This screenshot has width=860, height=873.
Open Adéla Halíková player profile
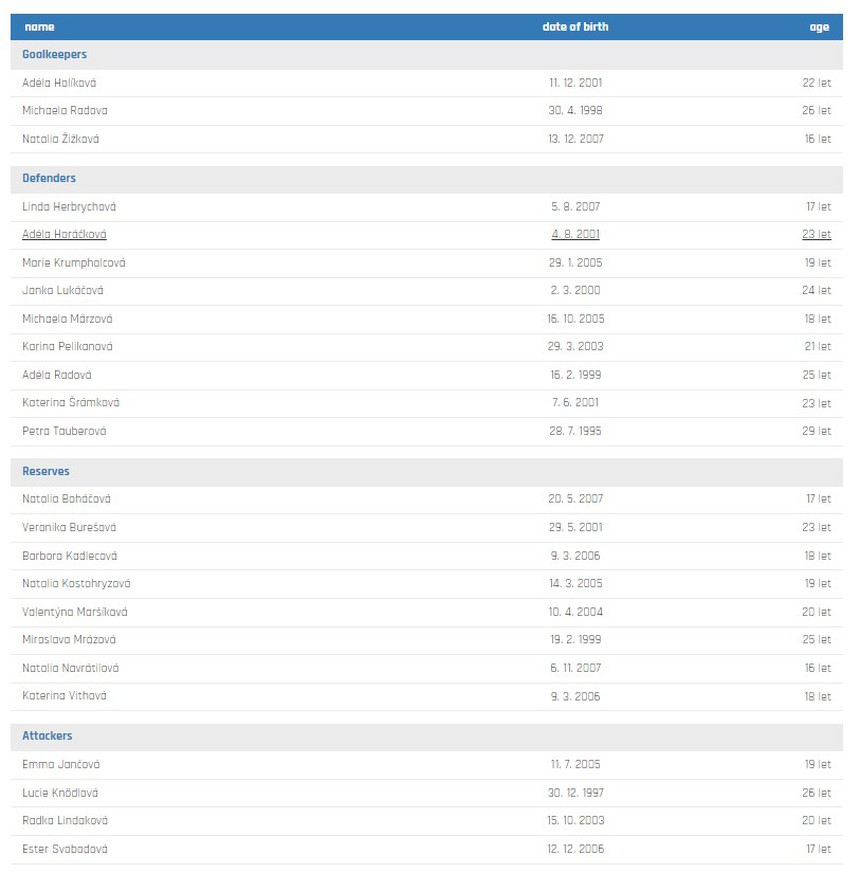pyautogui.click(x=59, y=83)
